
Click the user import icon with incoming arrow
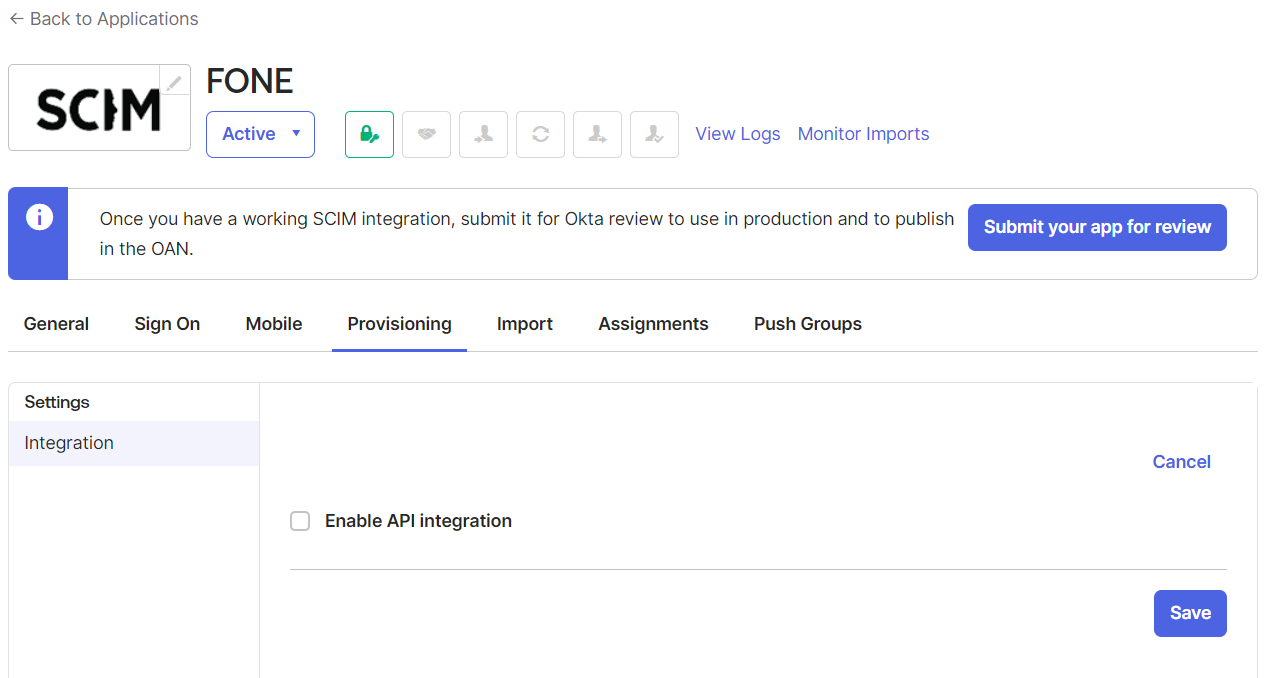click(483, 134)
